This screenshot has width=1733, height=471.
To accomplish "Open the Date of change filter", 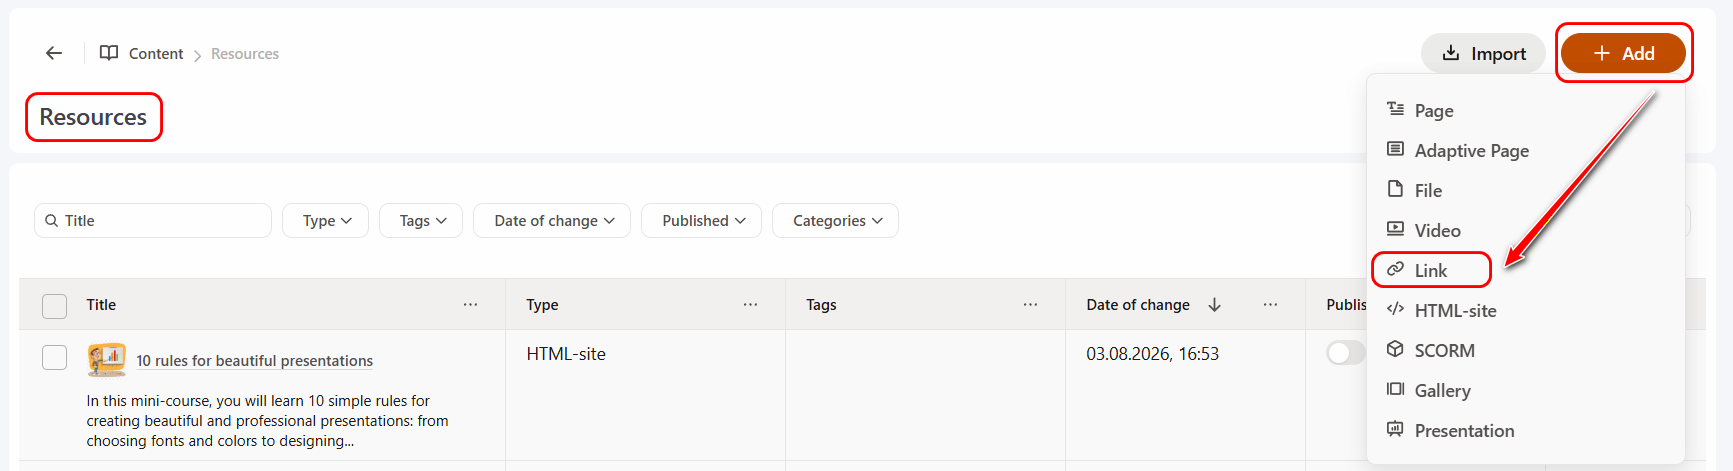I will tap(552, 221).
